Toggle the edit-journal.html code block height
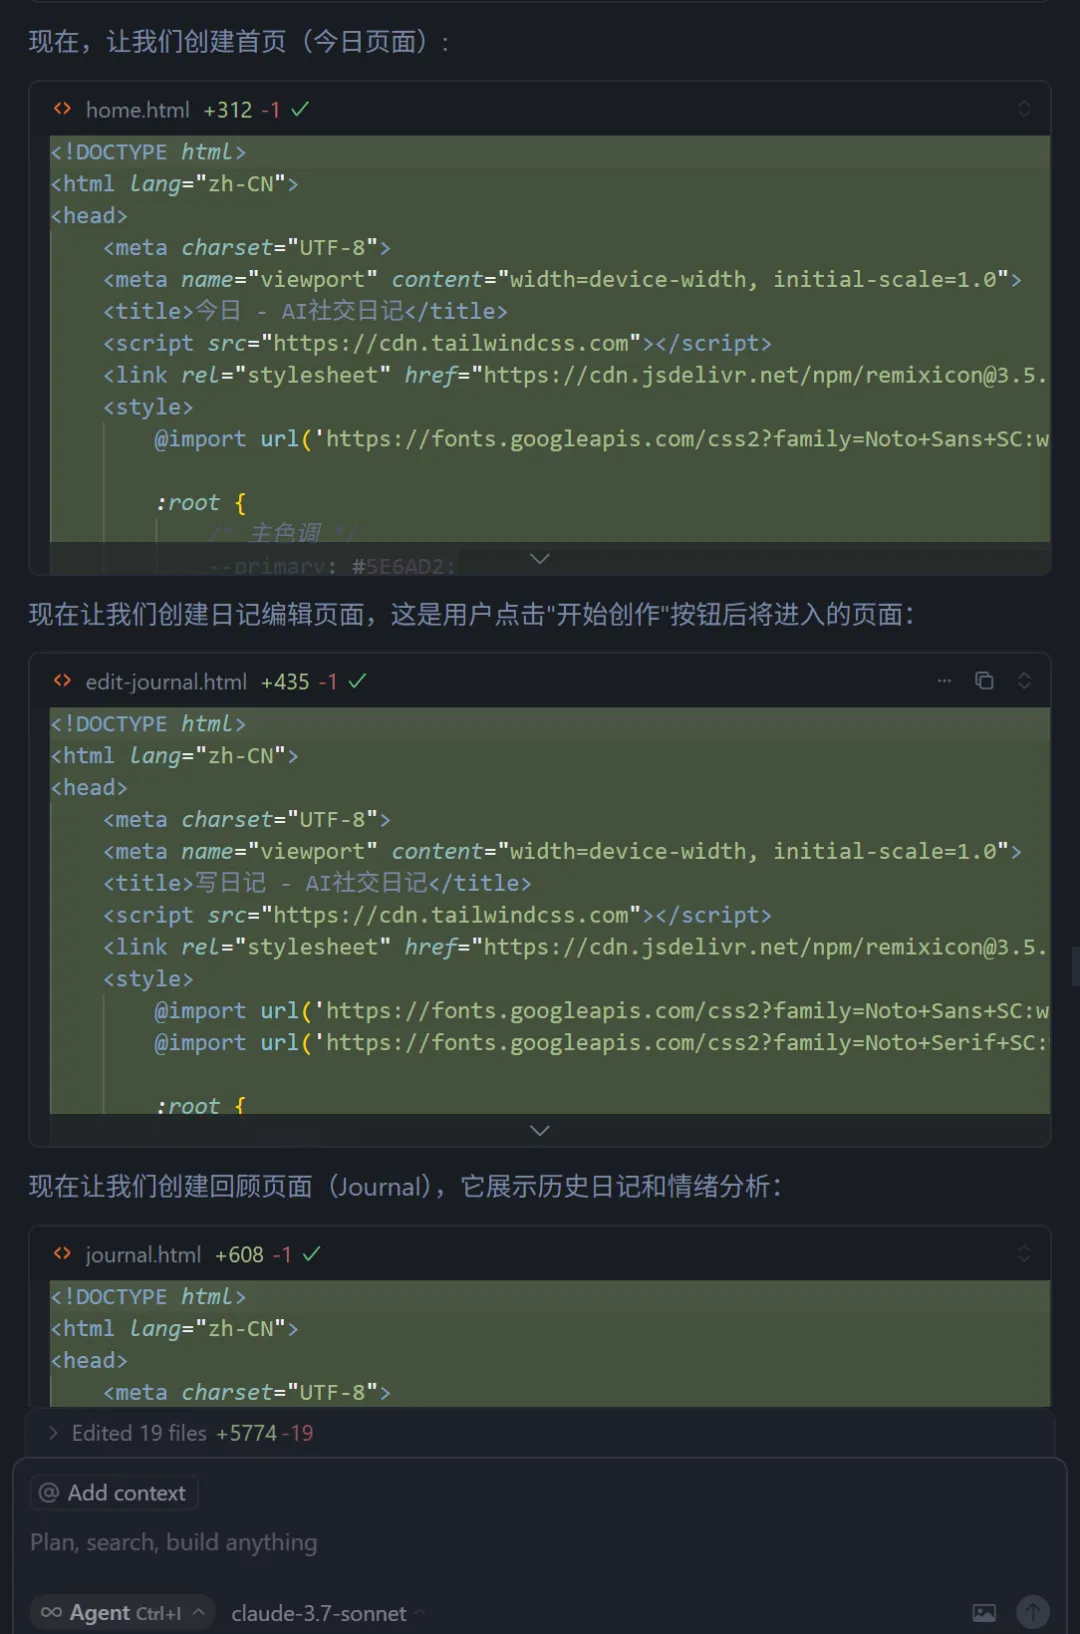This screenshot has height=1634, width=1080. pos(1024,681)
